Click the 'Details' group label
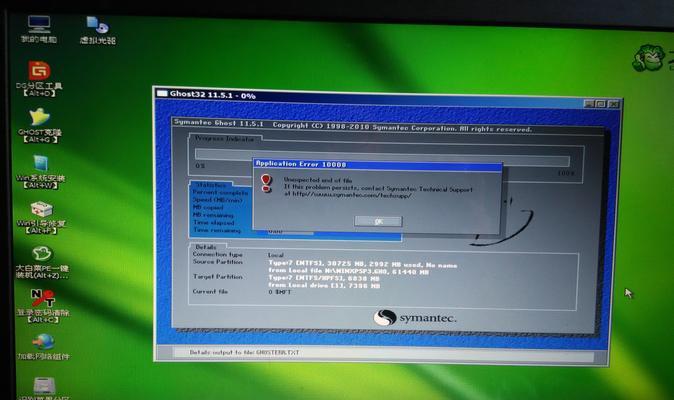The height and width of the screenshot is (400, 674). point(205,247)
